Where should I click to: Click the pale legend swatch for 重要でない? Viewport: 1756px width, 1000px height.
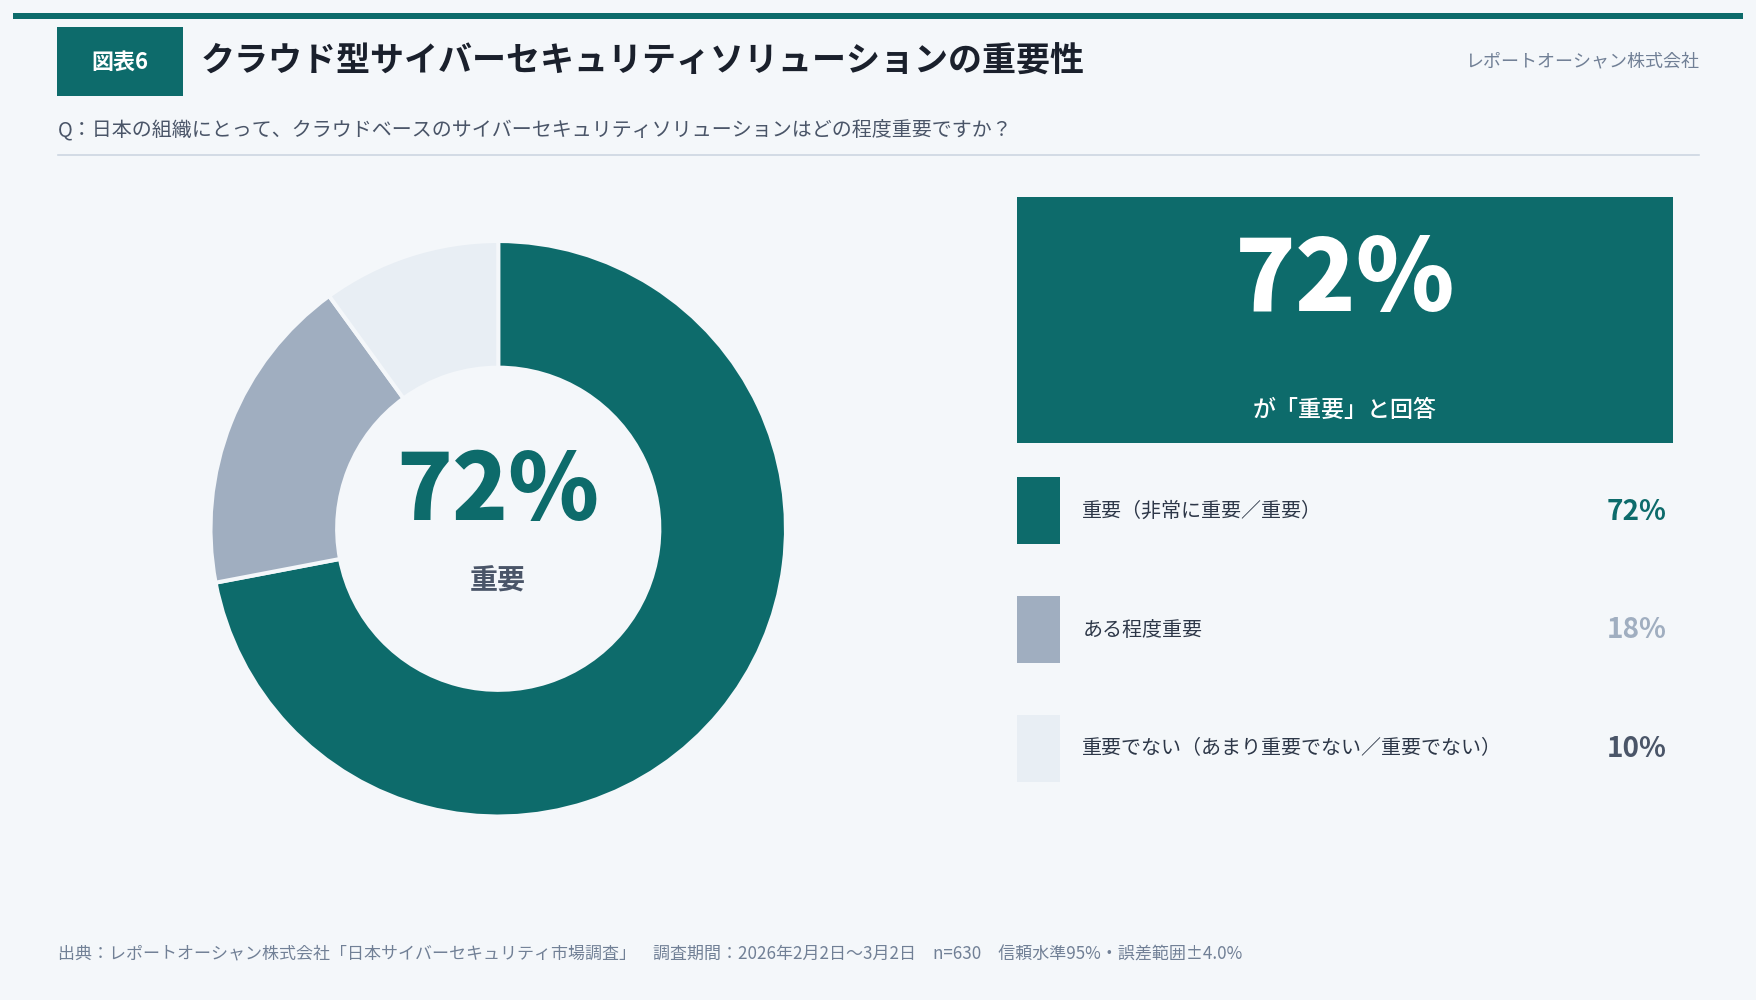tap(1038, 747)
